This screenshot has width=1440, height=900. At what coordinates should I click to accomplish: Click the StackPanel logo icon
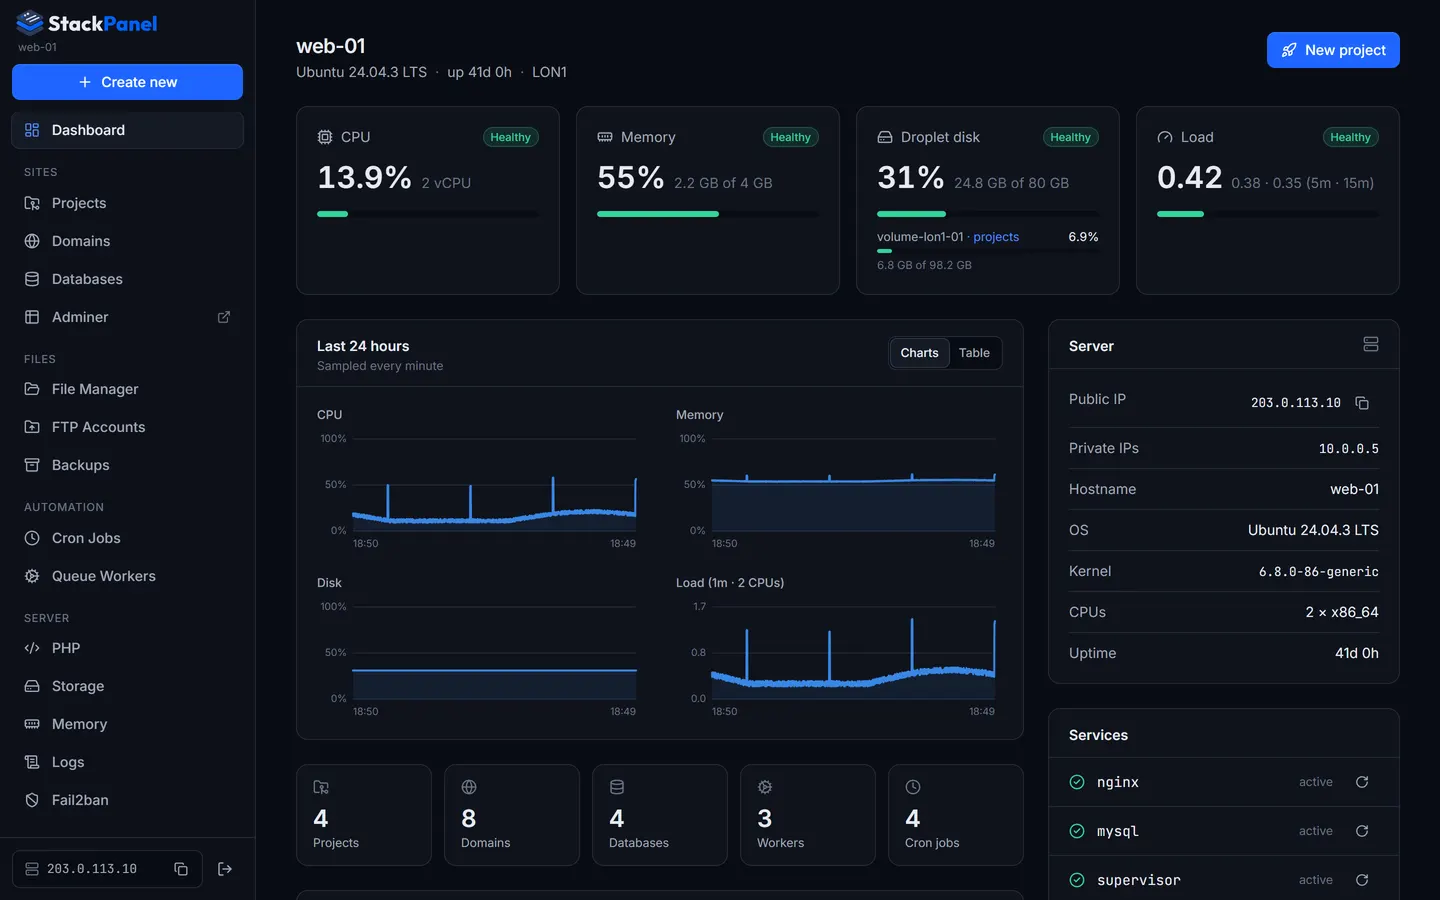(x=30, y=23)
